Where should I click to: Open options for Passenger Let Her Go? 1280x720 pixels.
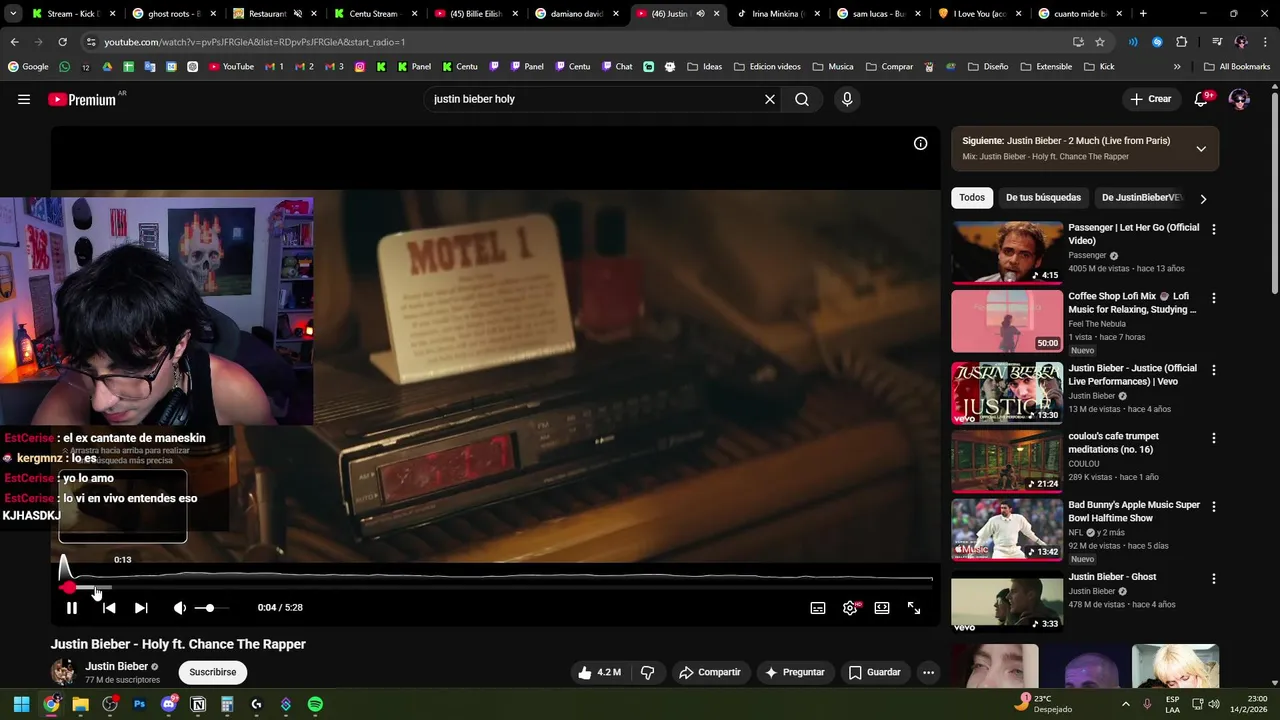pos(1214,229)
